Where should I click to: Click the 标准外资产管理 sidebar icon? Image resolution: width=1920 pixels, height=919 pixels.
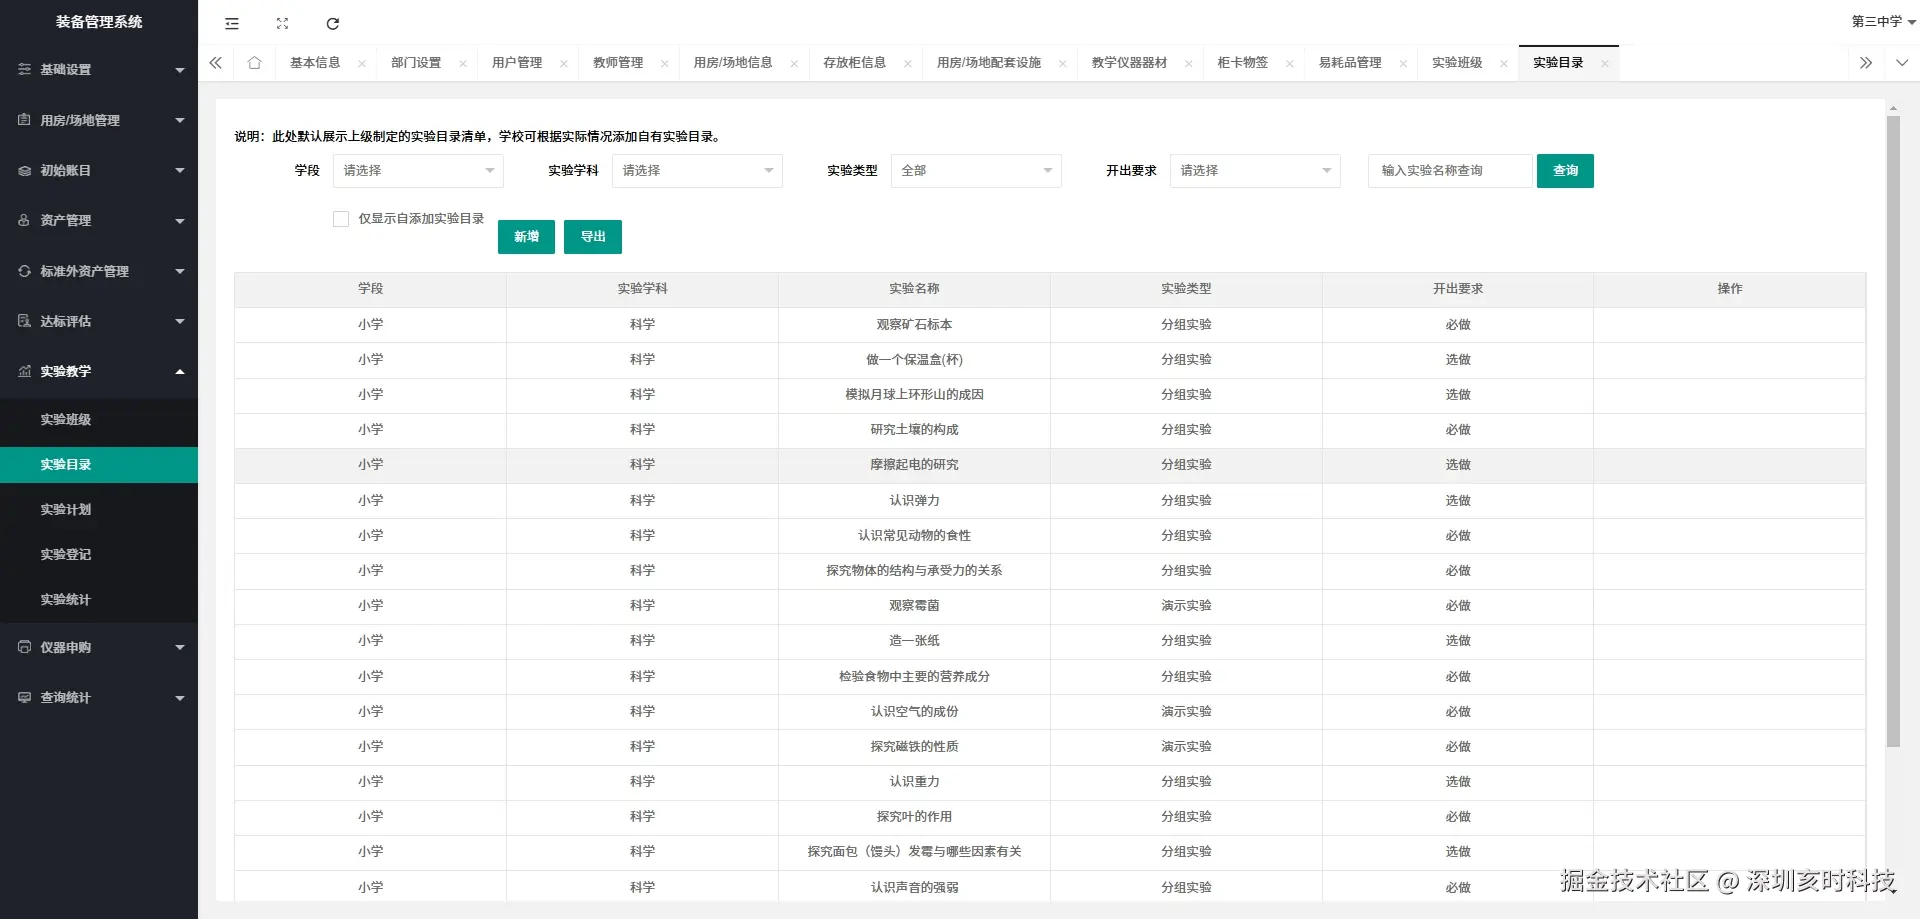coord(24,270)
